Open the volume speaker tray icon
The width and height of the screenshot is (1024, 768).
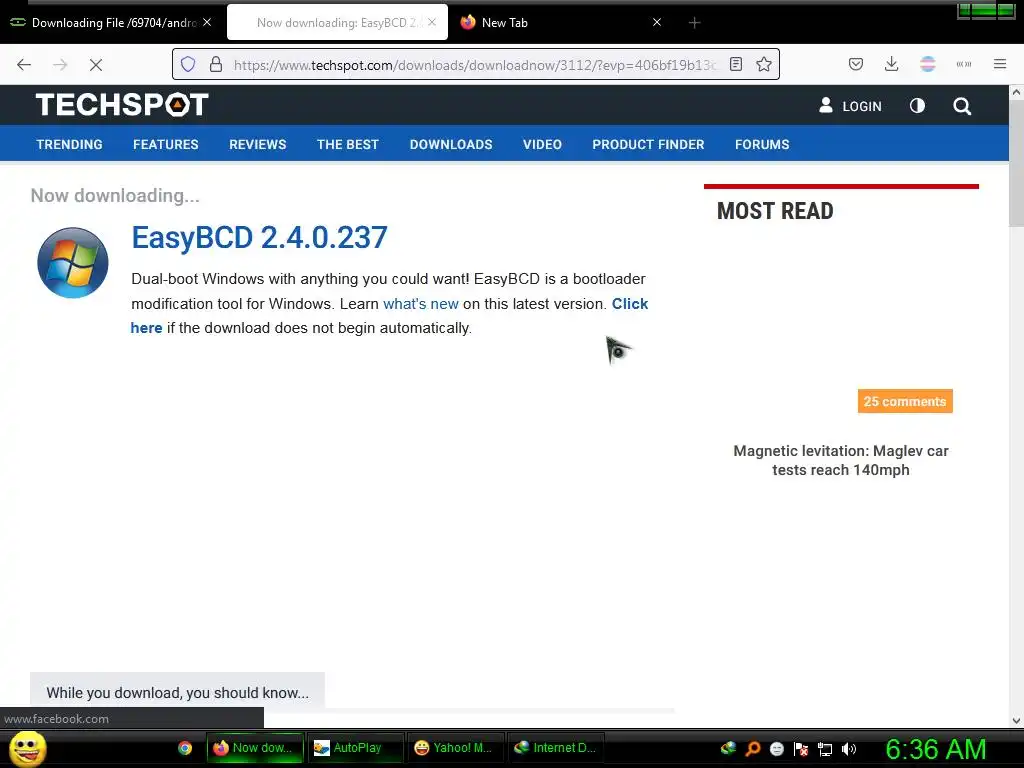pyautogui.click(x=849, y=749)
